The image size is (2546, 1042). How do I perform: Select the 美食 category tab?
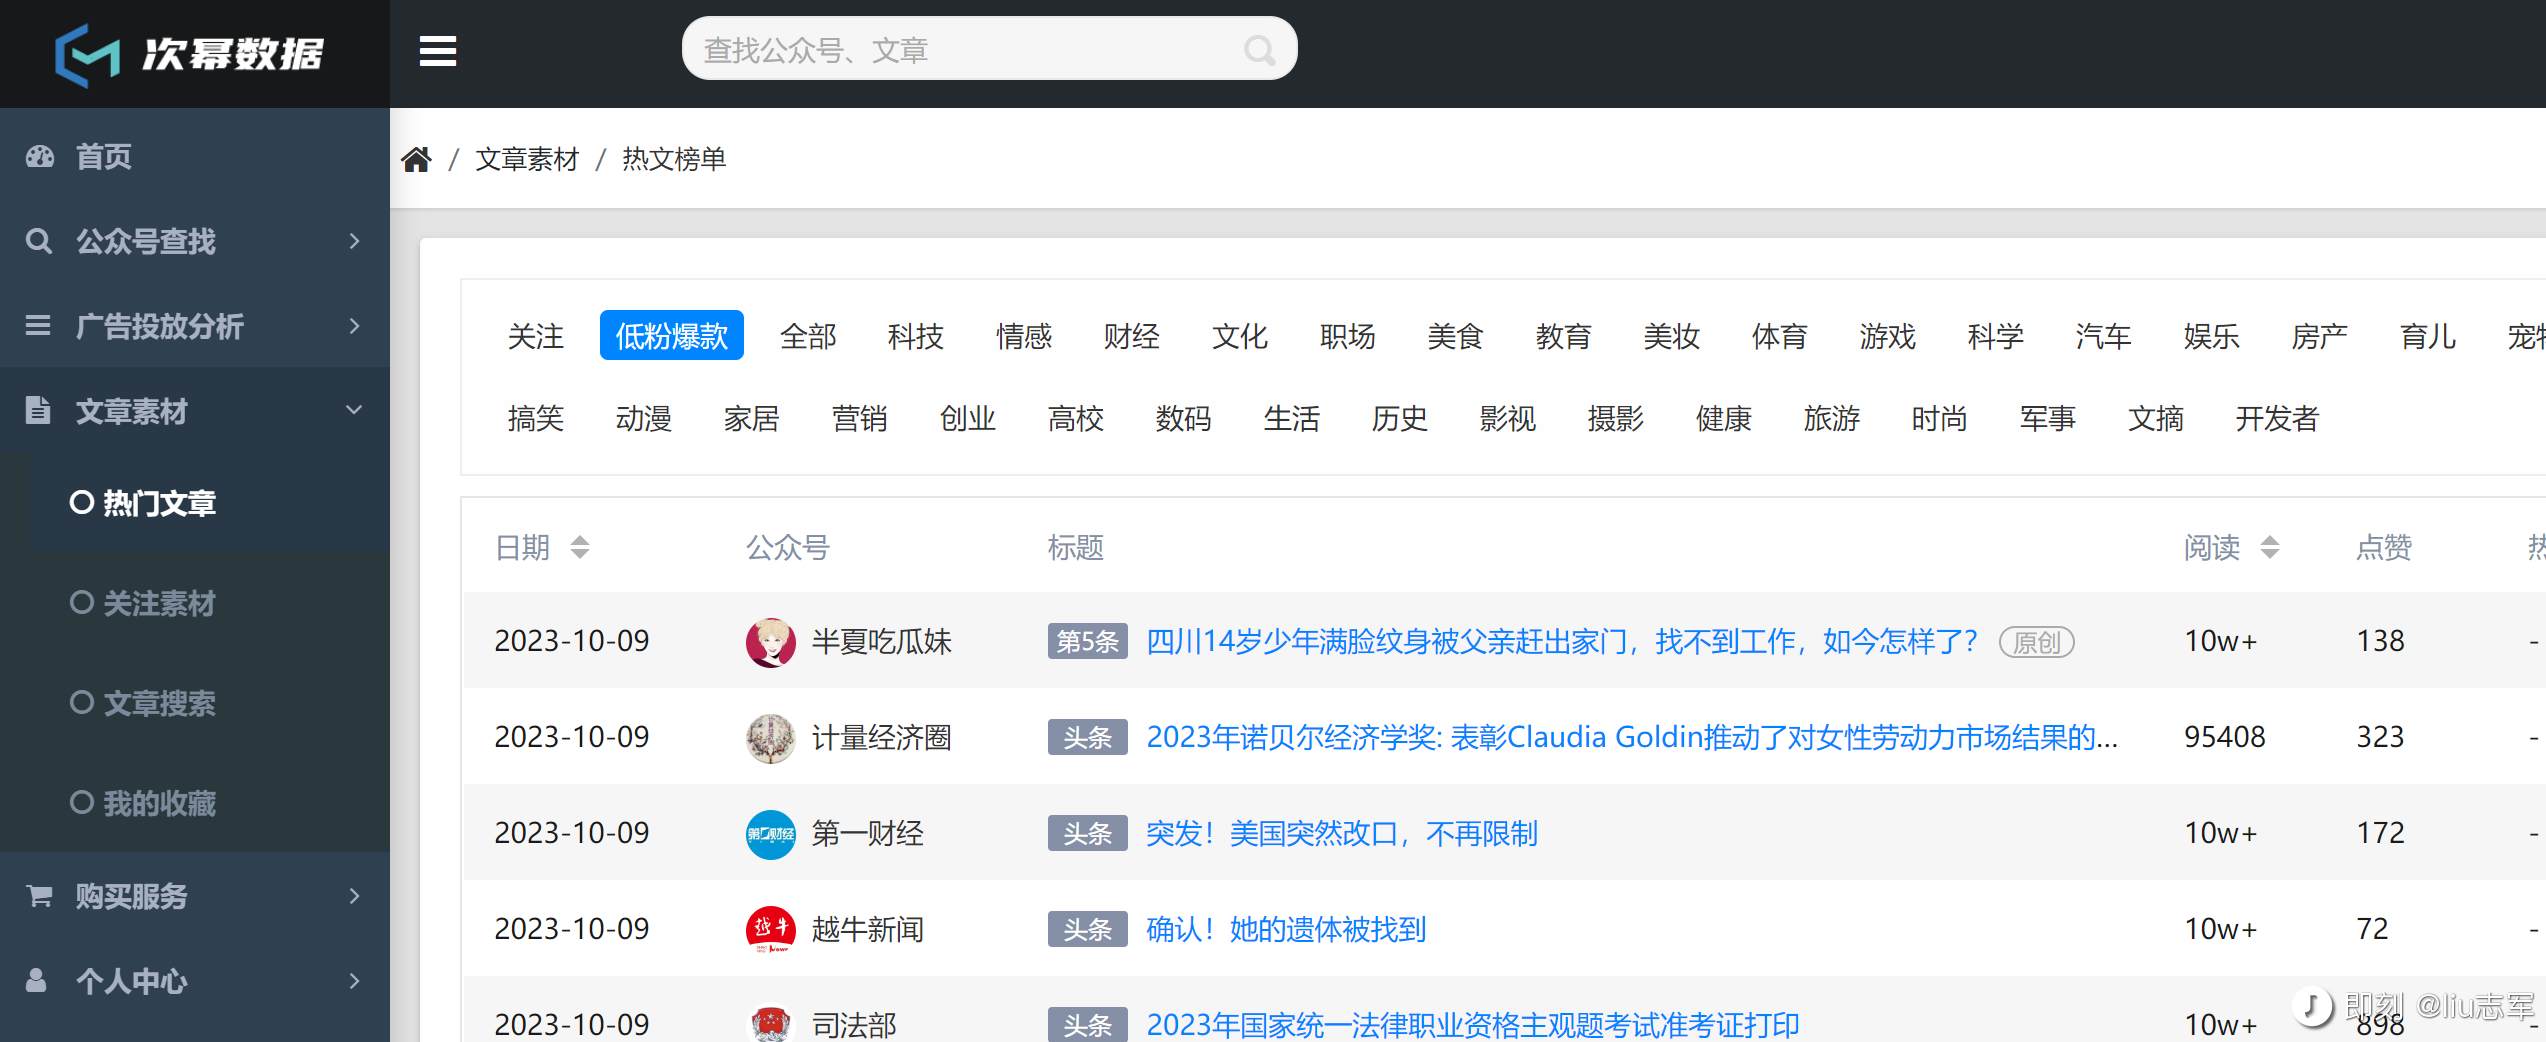(x=1456, y=336)
